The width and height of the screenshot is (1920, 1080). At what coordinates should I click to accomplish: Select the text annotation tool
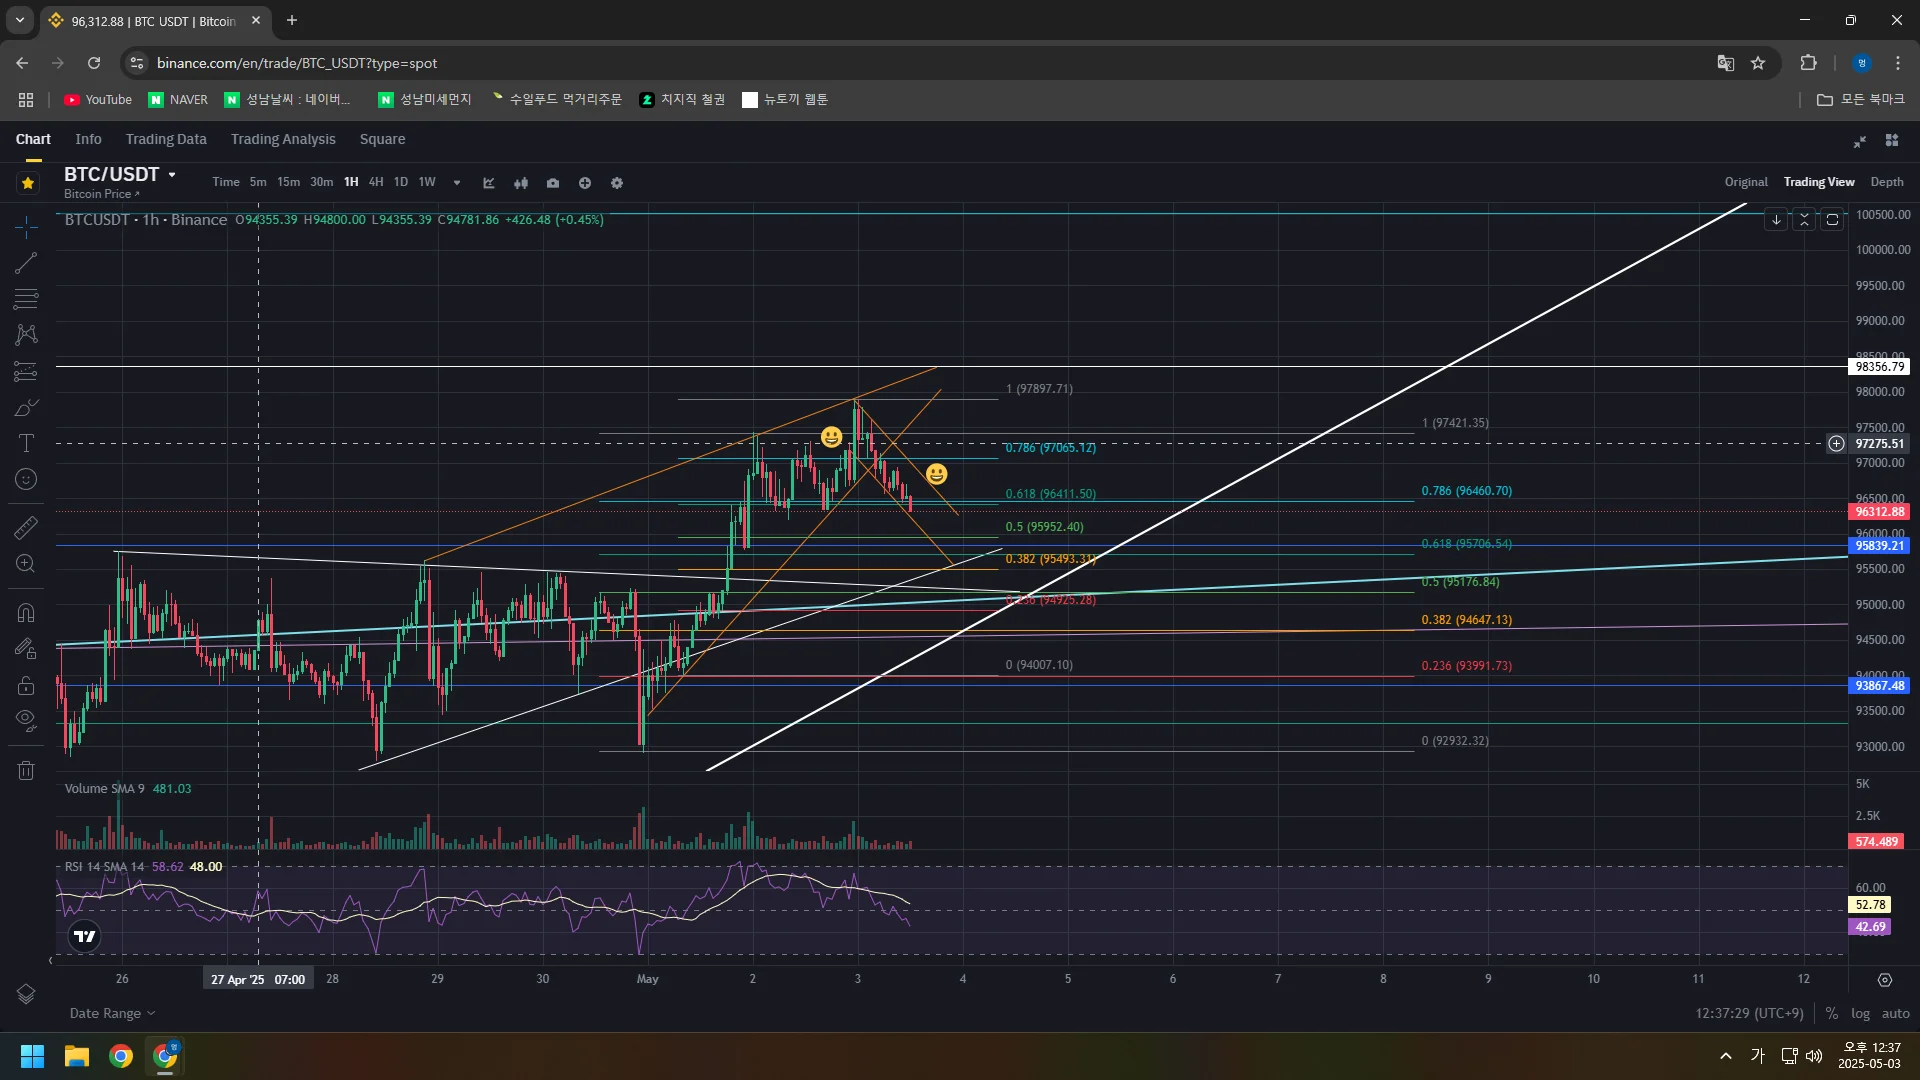tap(26, 444)
